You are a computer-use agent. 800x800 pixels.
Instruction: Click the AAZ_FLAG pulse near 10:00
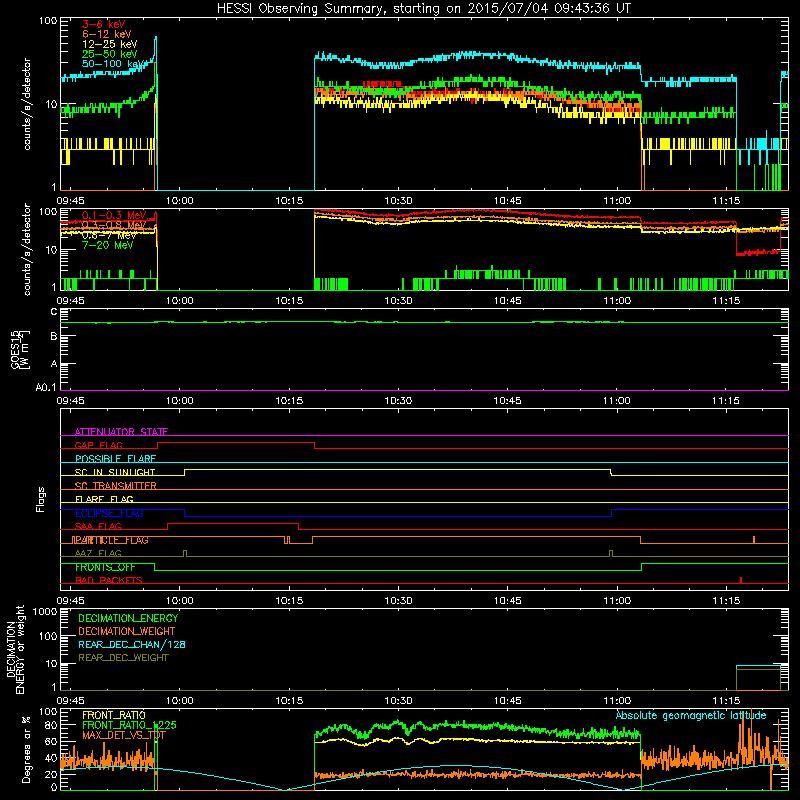click(x=185, y=553)
